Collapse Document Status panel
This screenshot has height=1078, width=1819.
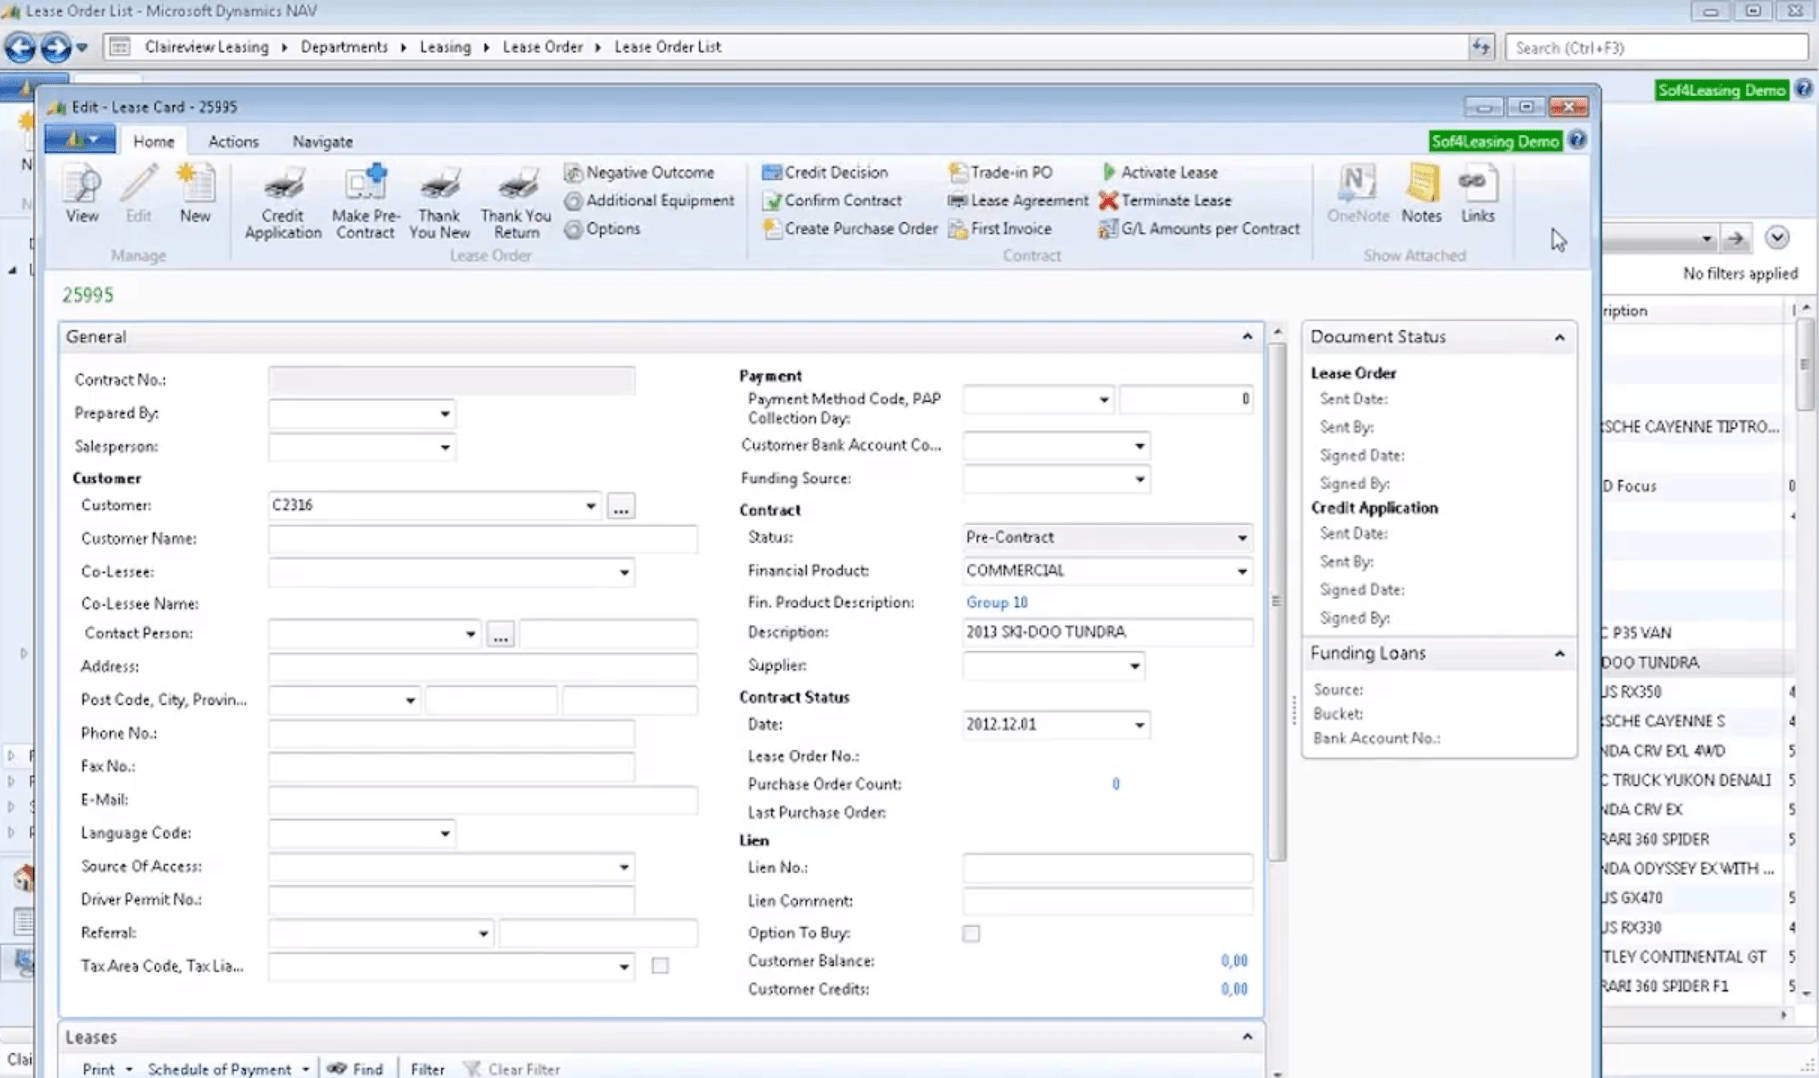coord(1559,338)
